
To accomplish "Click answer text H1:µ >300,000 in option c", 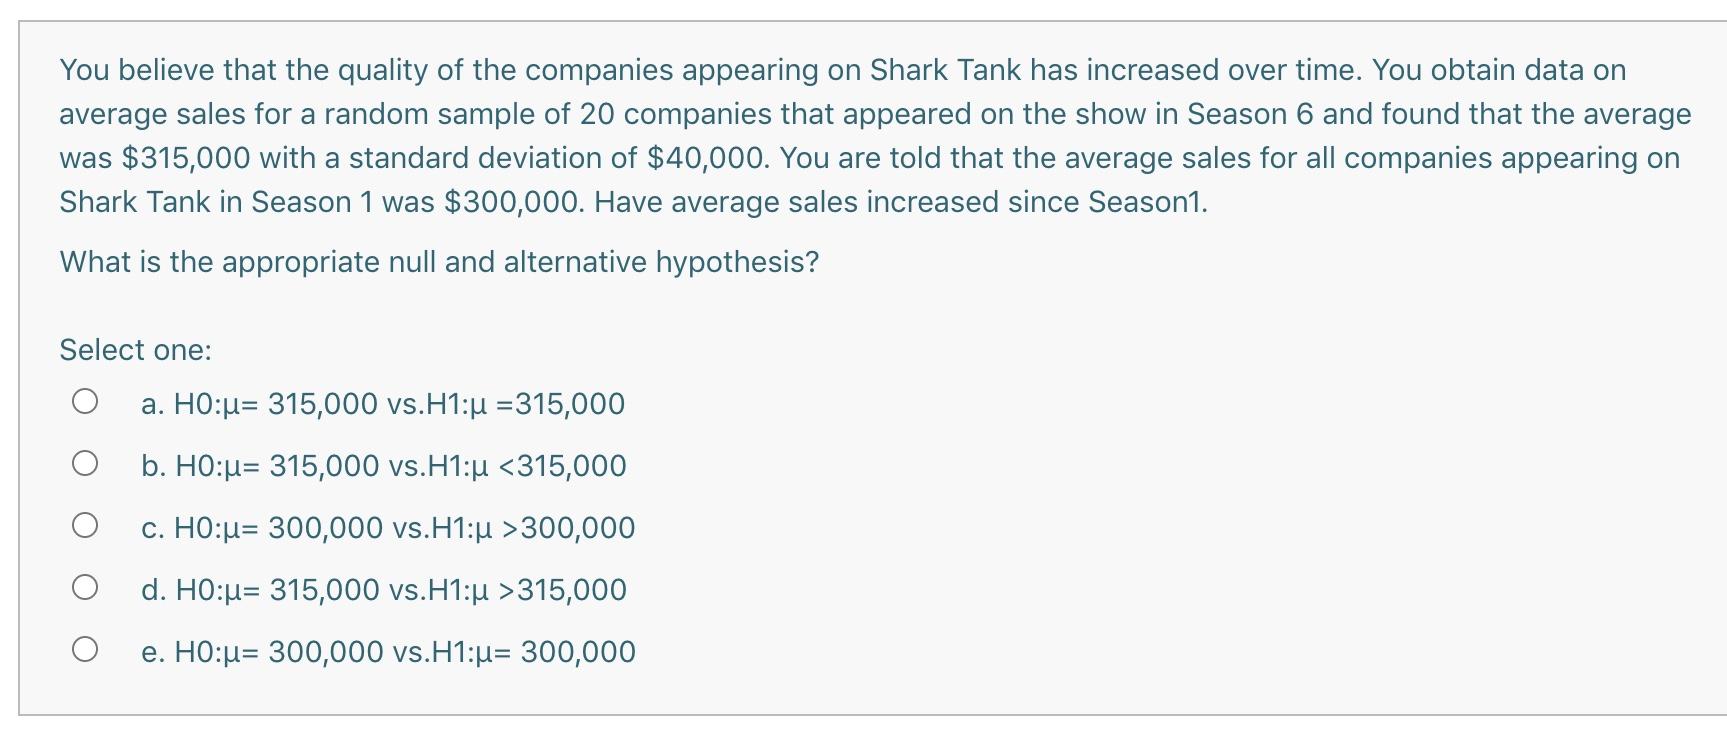I will click(531, 528).
